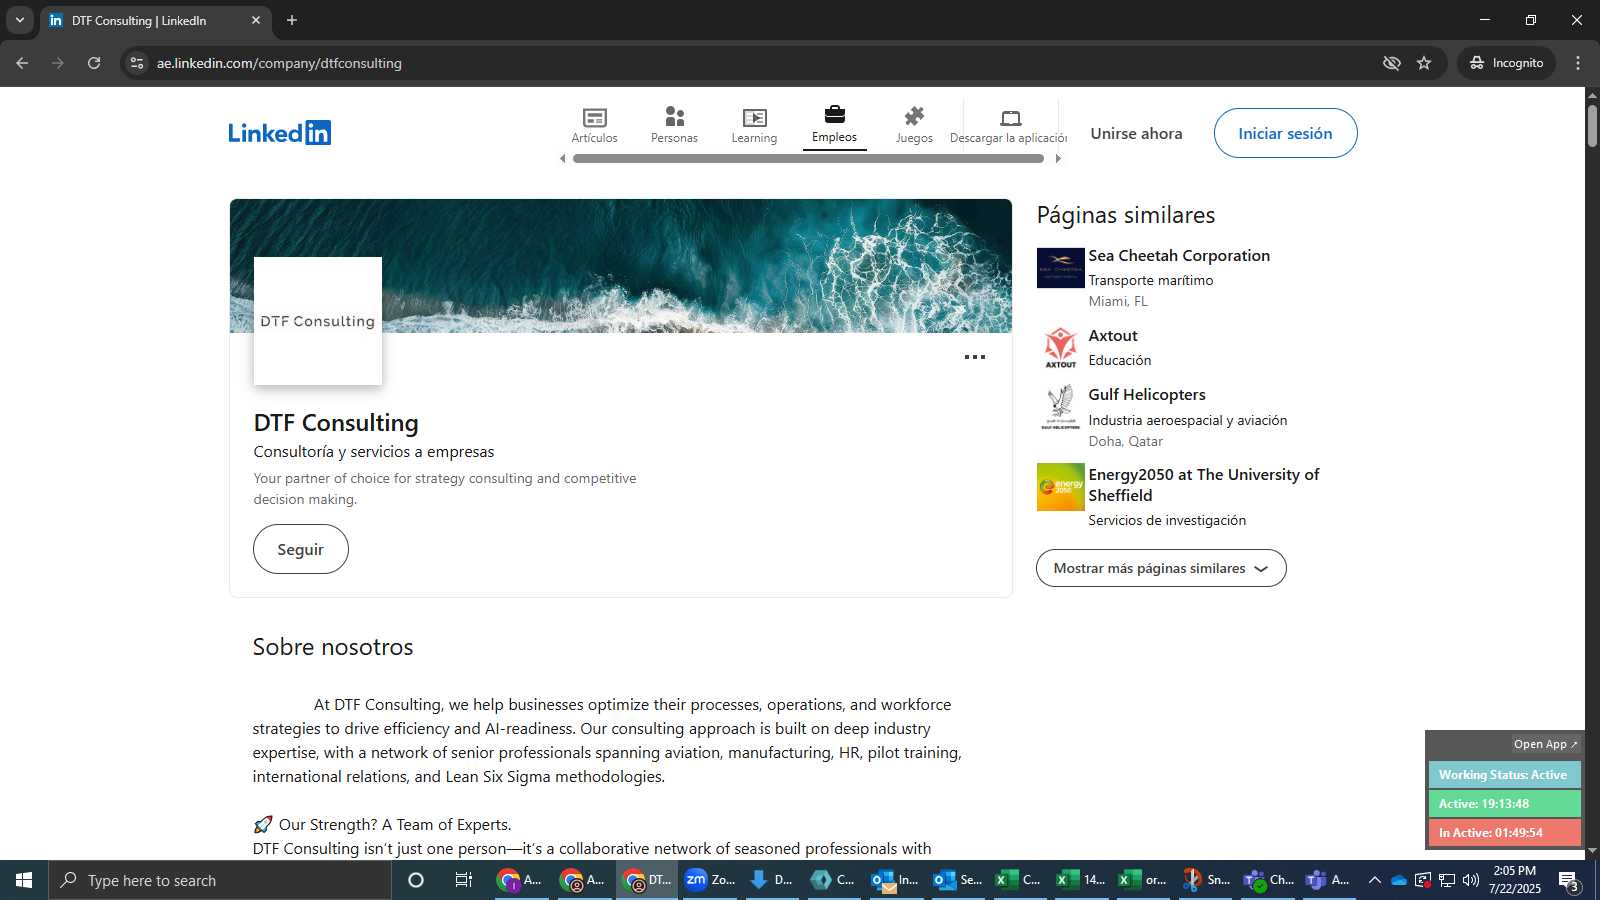Show hidden system tray icons

[x=1374, y=880]
